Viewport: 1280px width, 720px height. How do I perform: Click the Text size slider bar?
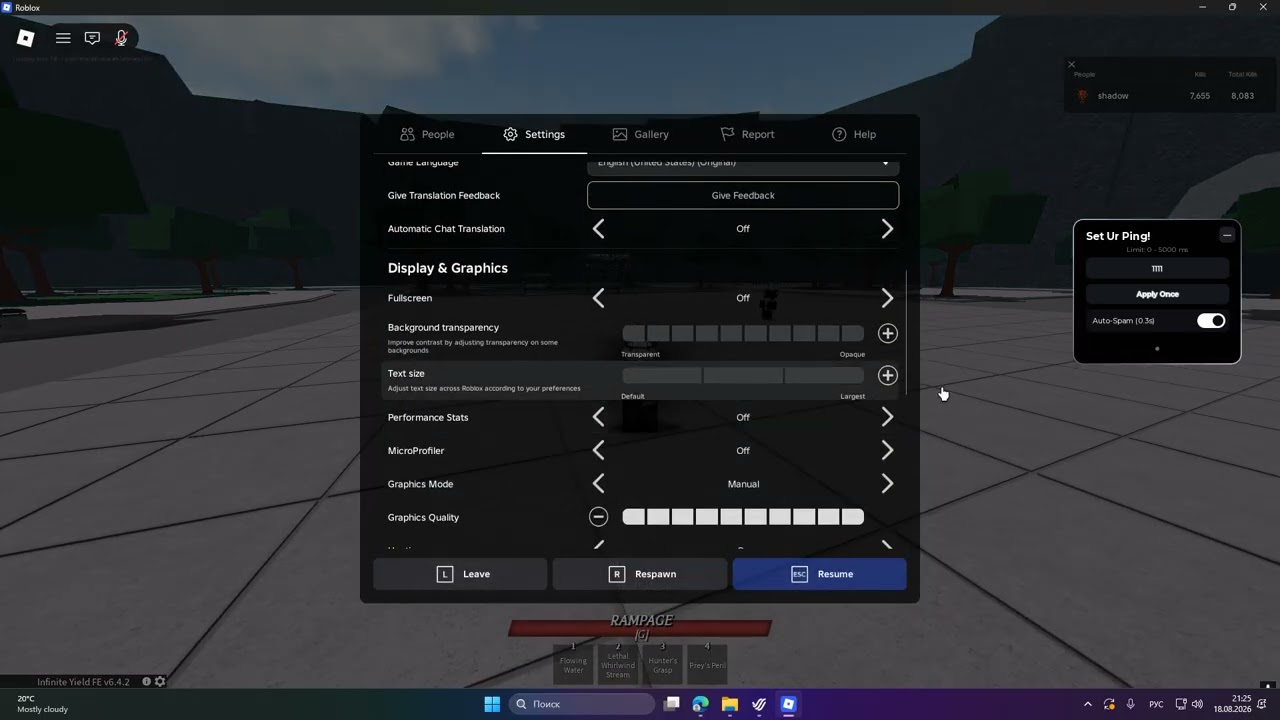tap(743, 375)
